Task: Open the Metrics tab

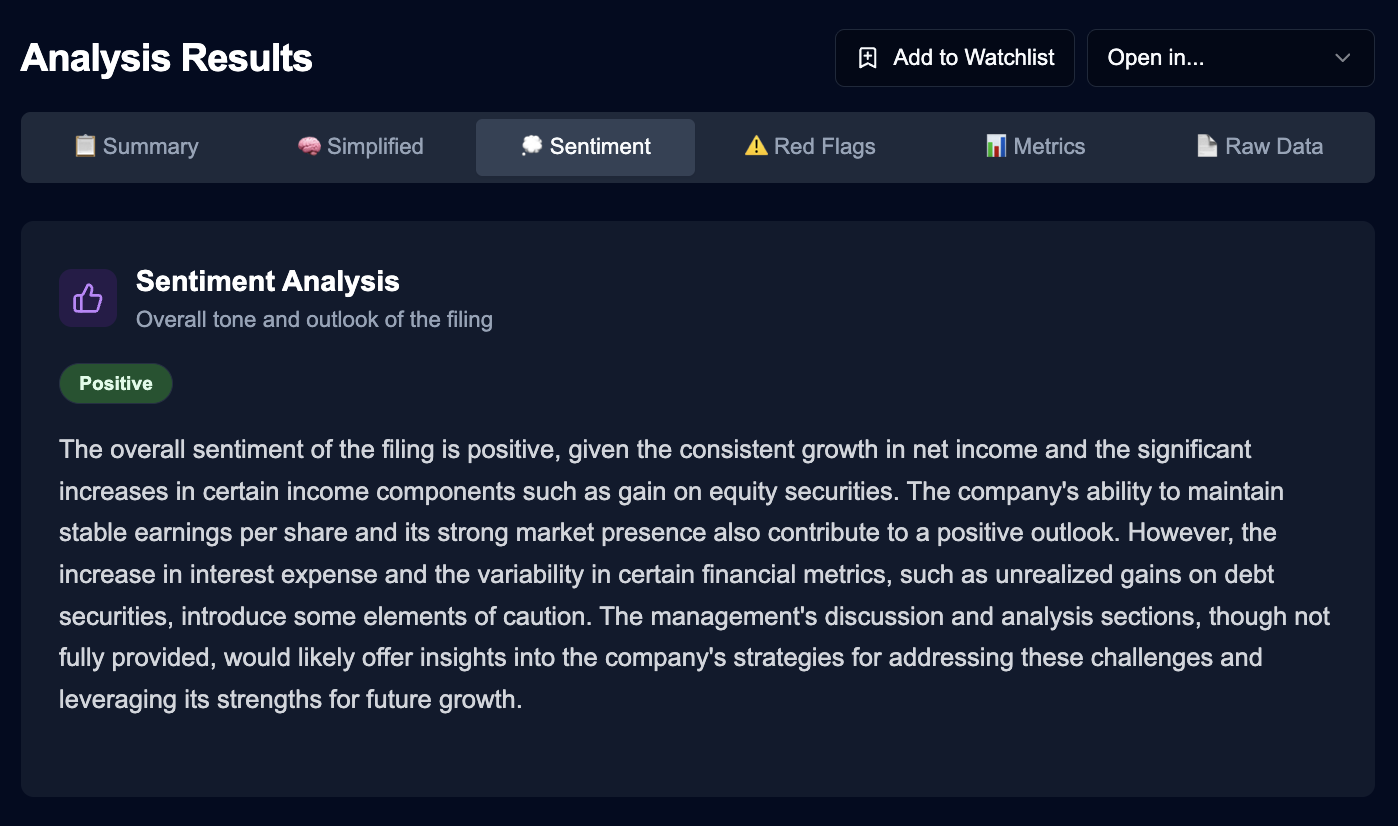Action: (1036, 146)
